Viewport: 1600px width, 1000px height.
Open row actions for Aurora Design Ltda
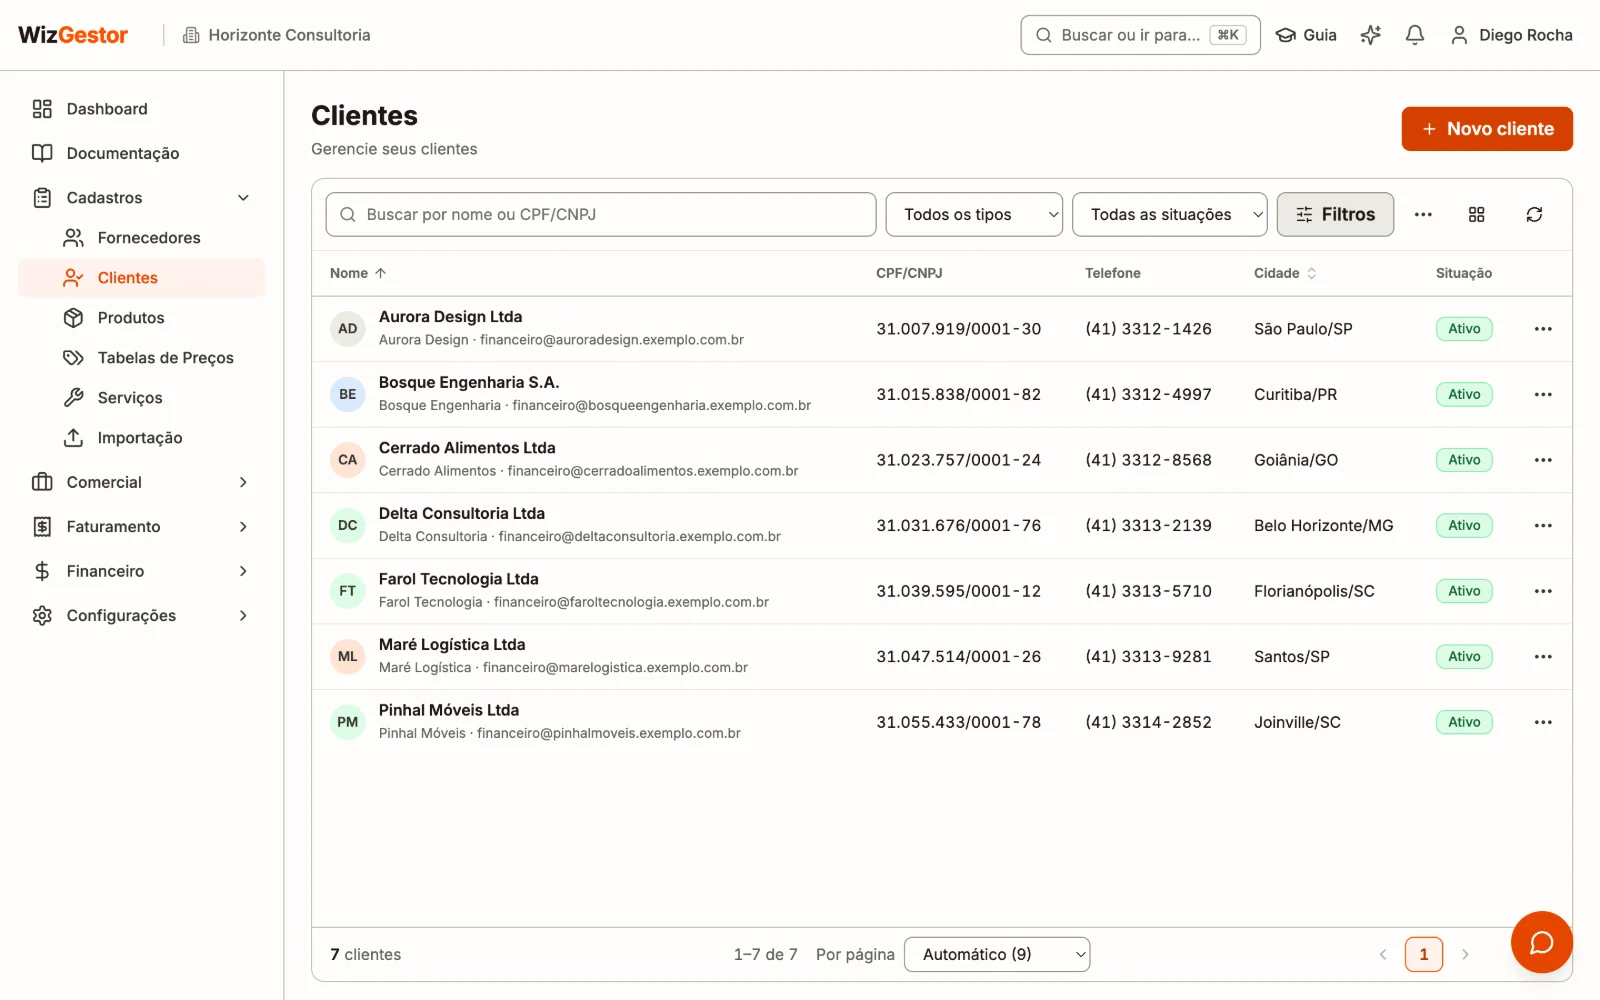[x=1543, y=329]
